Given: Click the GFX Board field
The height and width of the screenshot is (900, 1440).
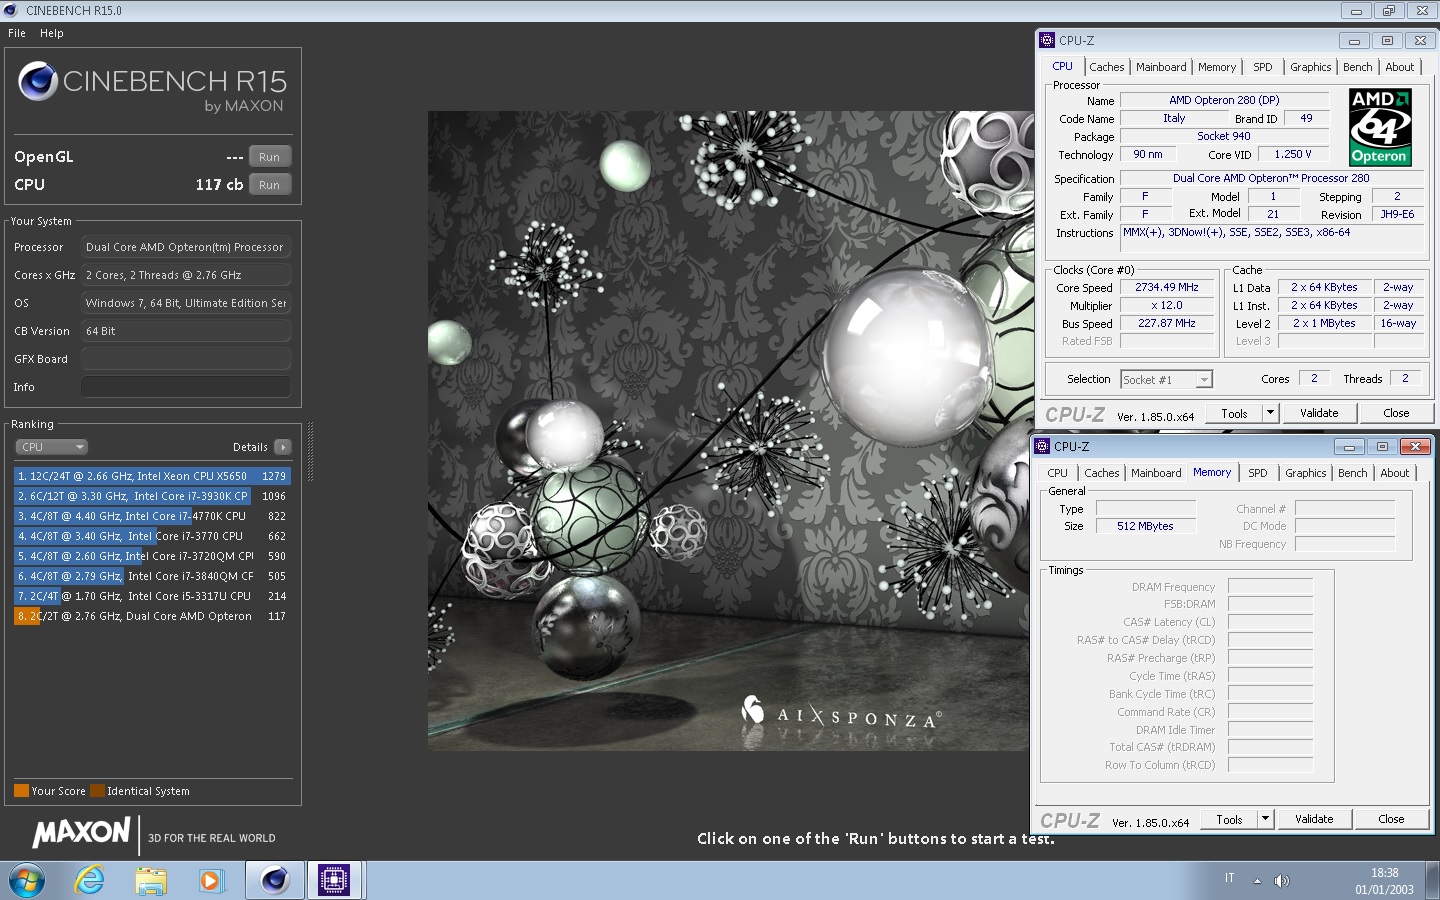Looking at the screenshot, I should click(x=186, y=359).
